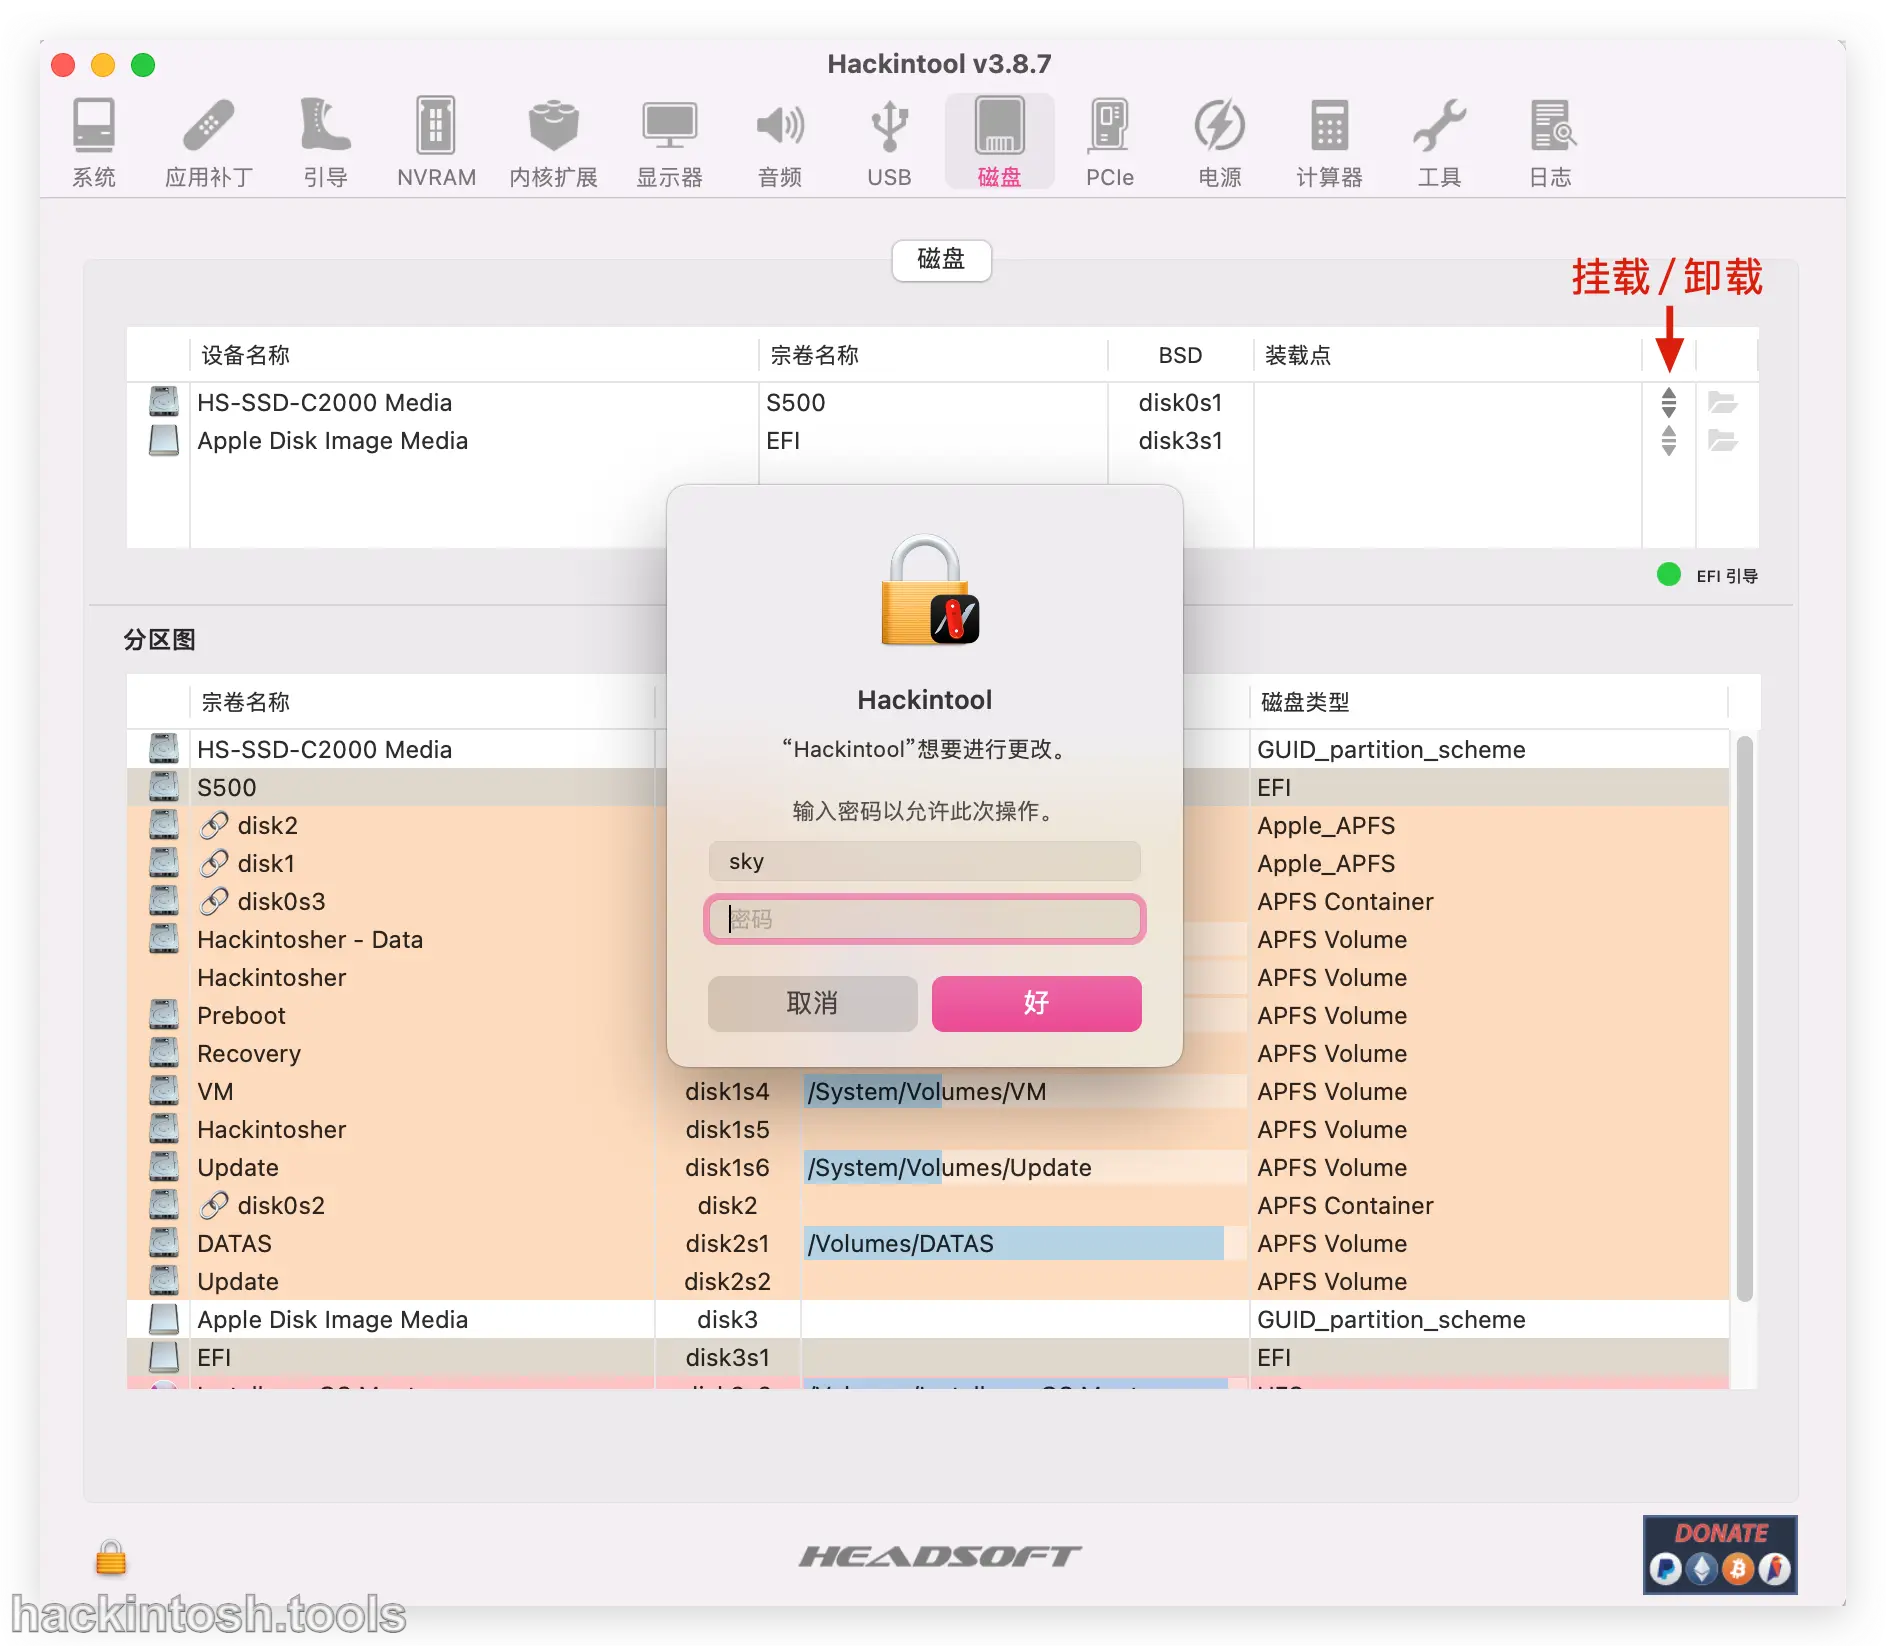Open the 工具 tools section

point(1439,142)
